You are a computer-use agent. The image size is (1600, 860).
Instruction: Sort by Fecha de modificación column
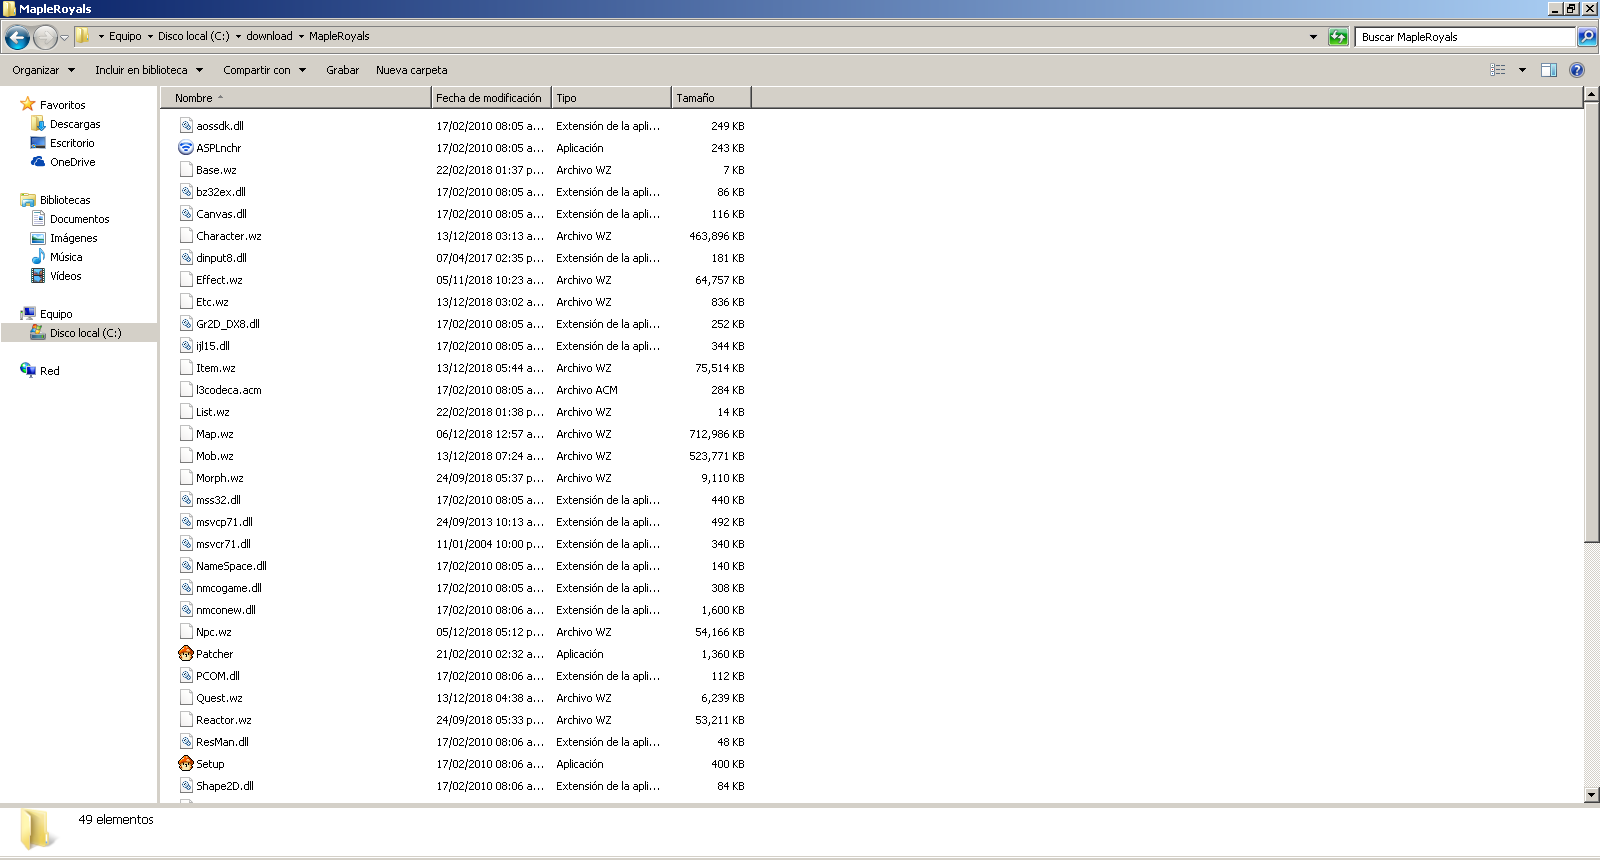click(x=491, y=98)
